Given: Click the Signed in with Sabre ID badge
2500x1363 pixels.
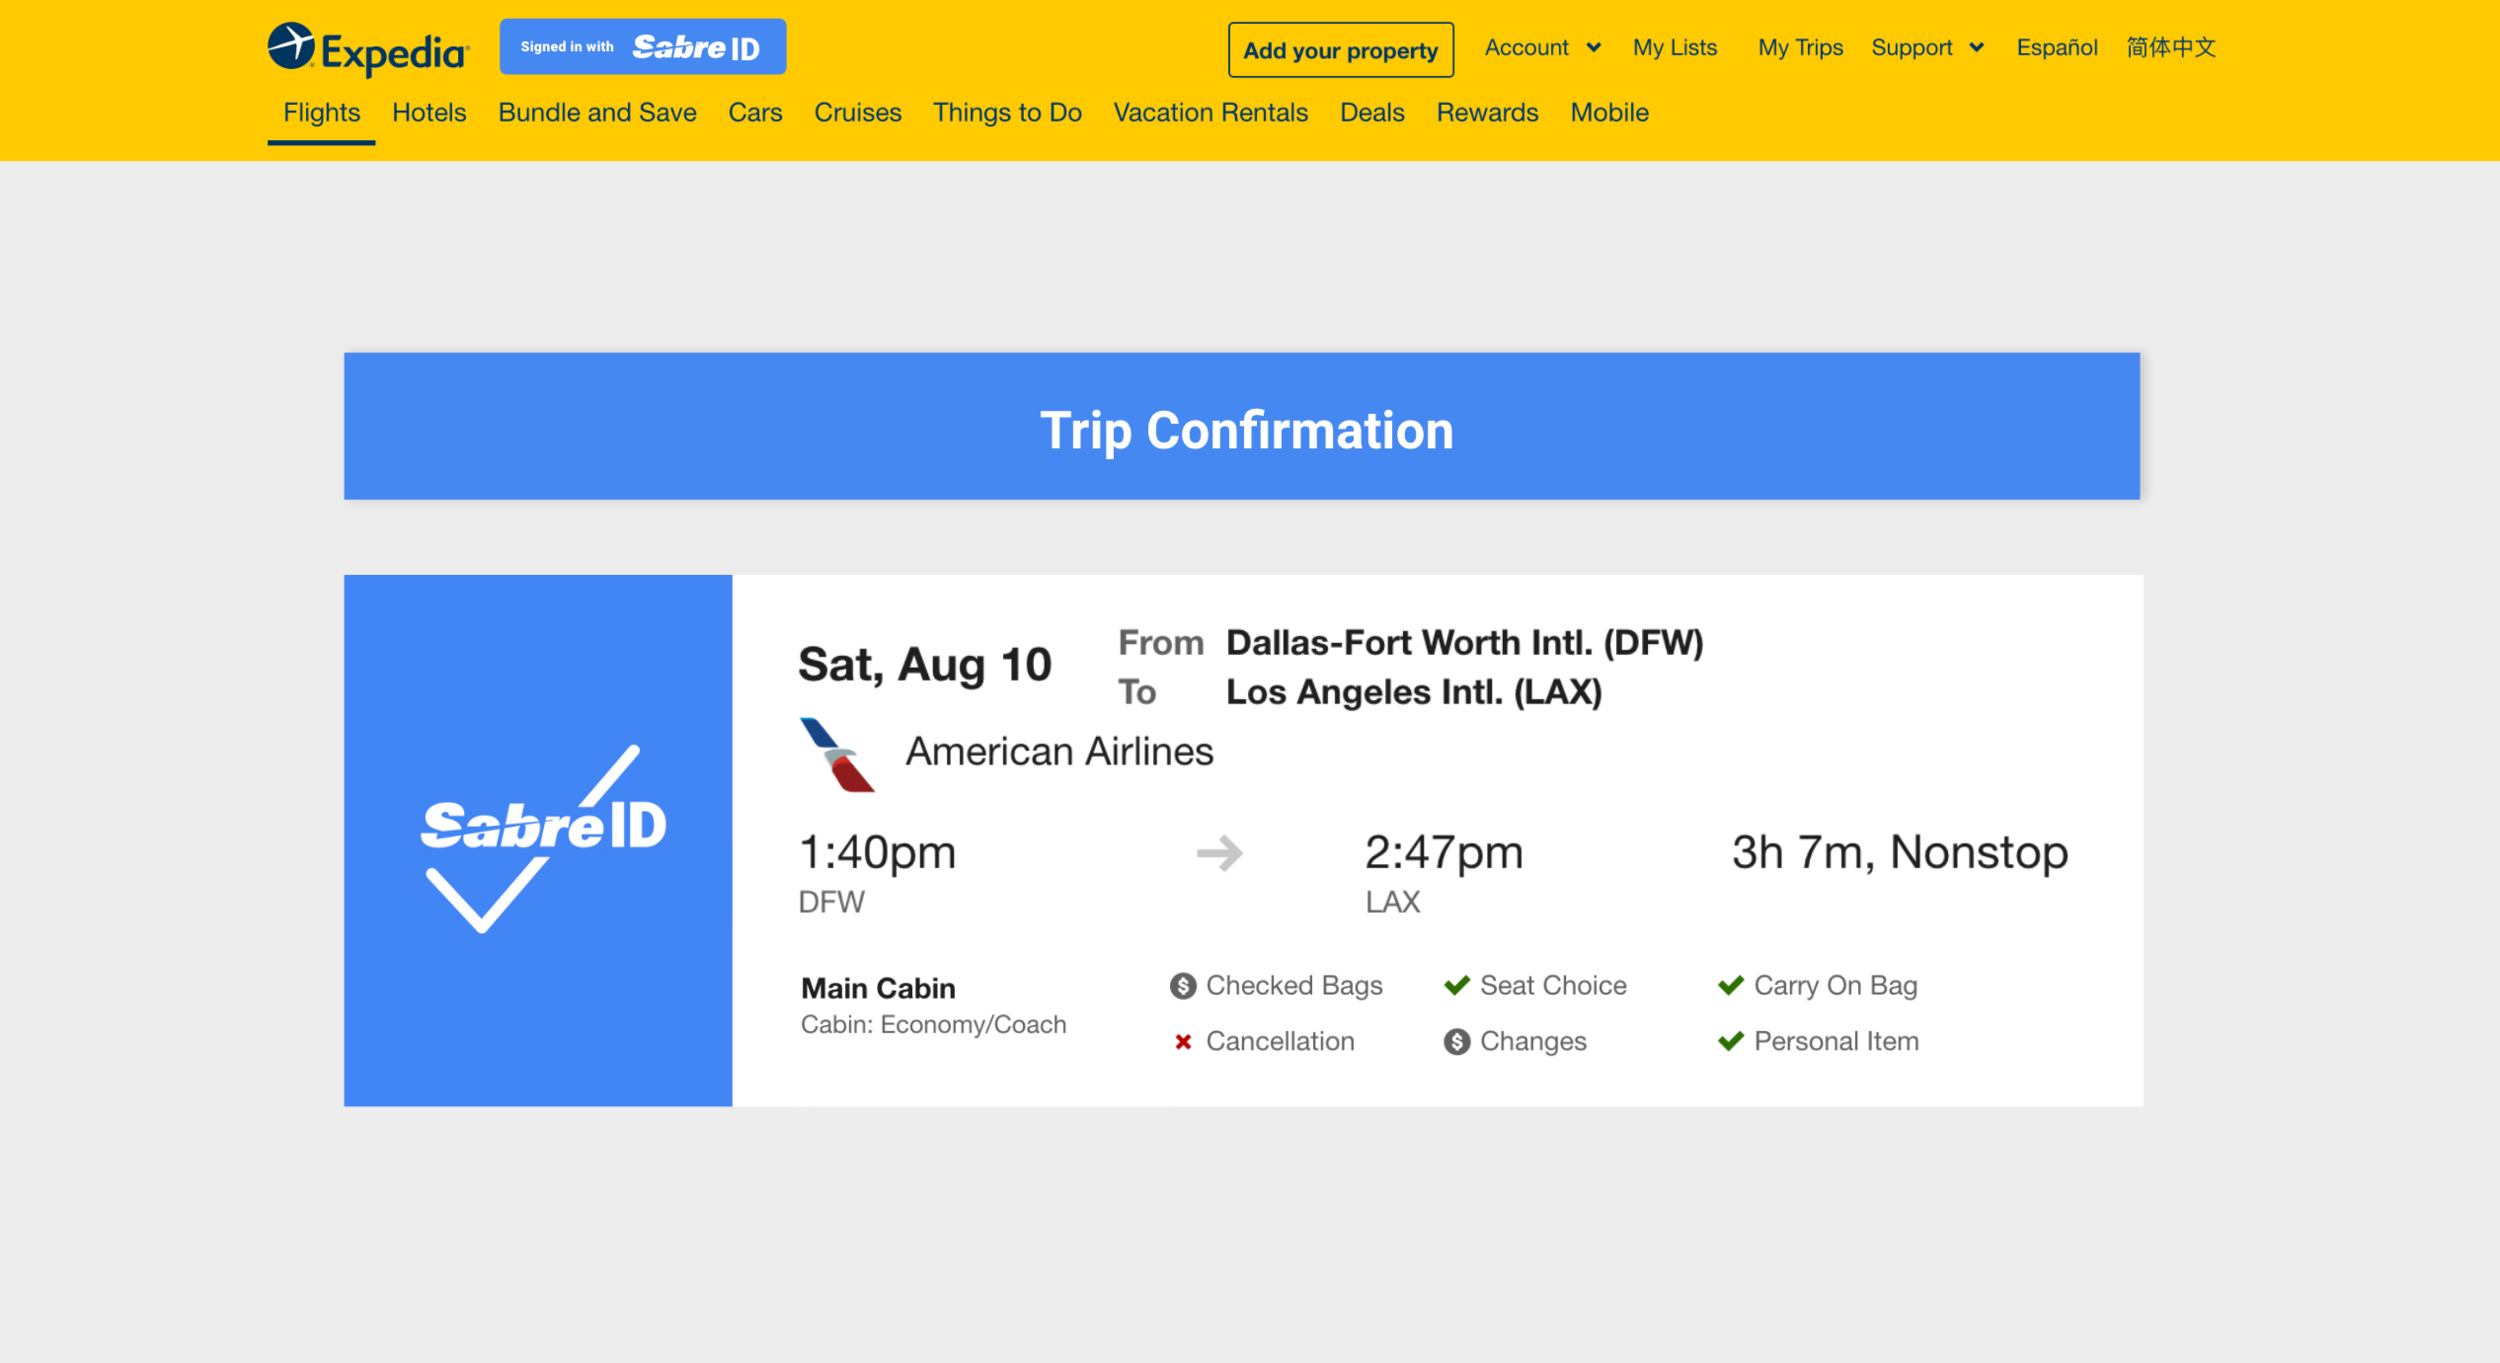Looking at the screenshot, I should pyautogui.click(x=643, y=47).
